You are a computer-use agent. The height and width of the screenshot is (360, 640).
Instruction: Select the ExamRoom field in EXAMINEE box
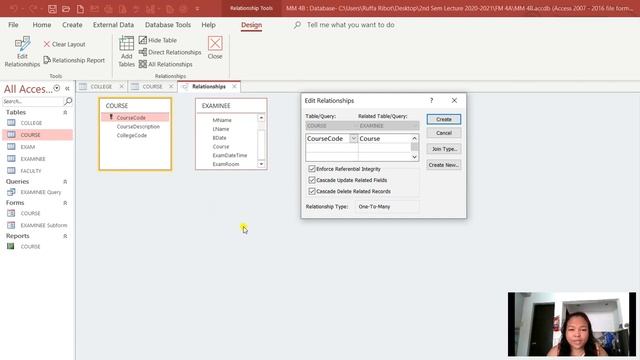(x=226, y=164)
